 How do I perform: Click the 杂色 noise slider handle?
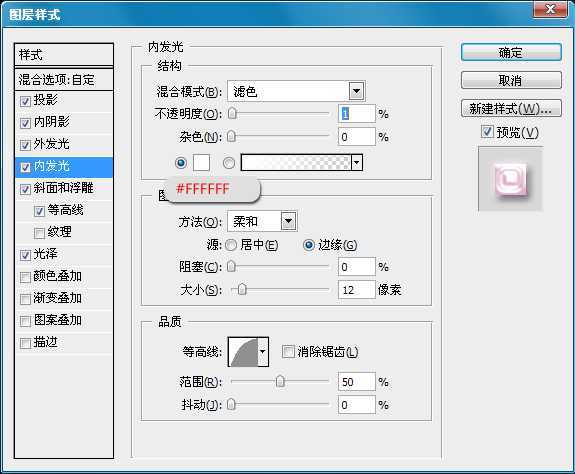pos(231,137)
